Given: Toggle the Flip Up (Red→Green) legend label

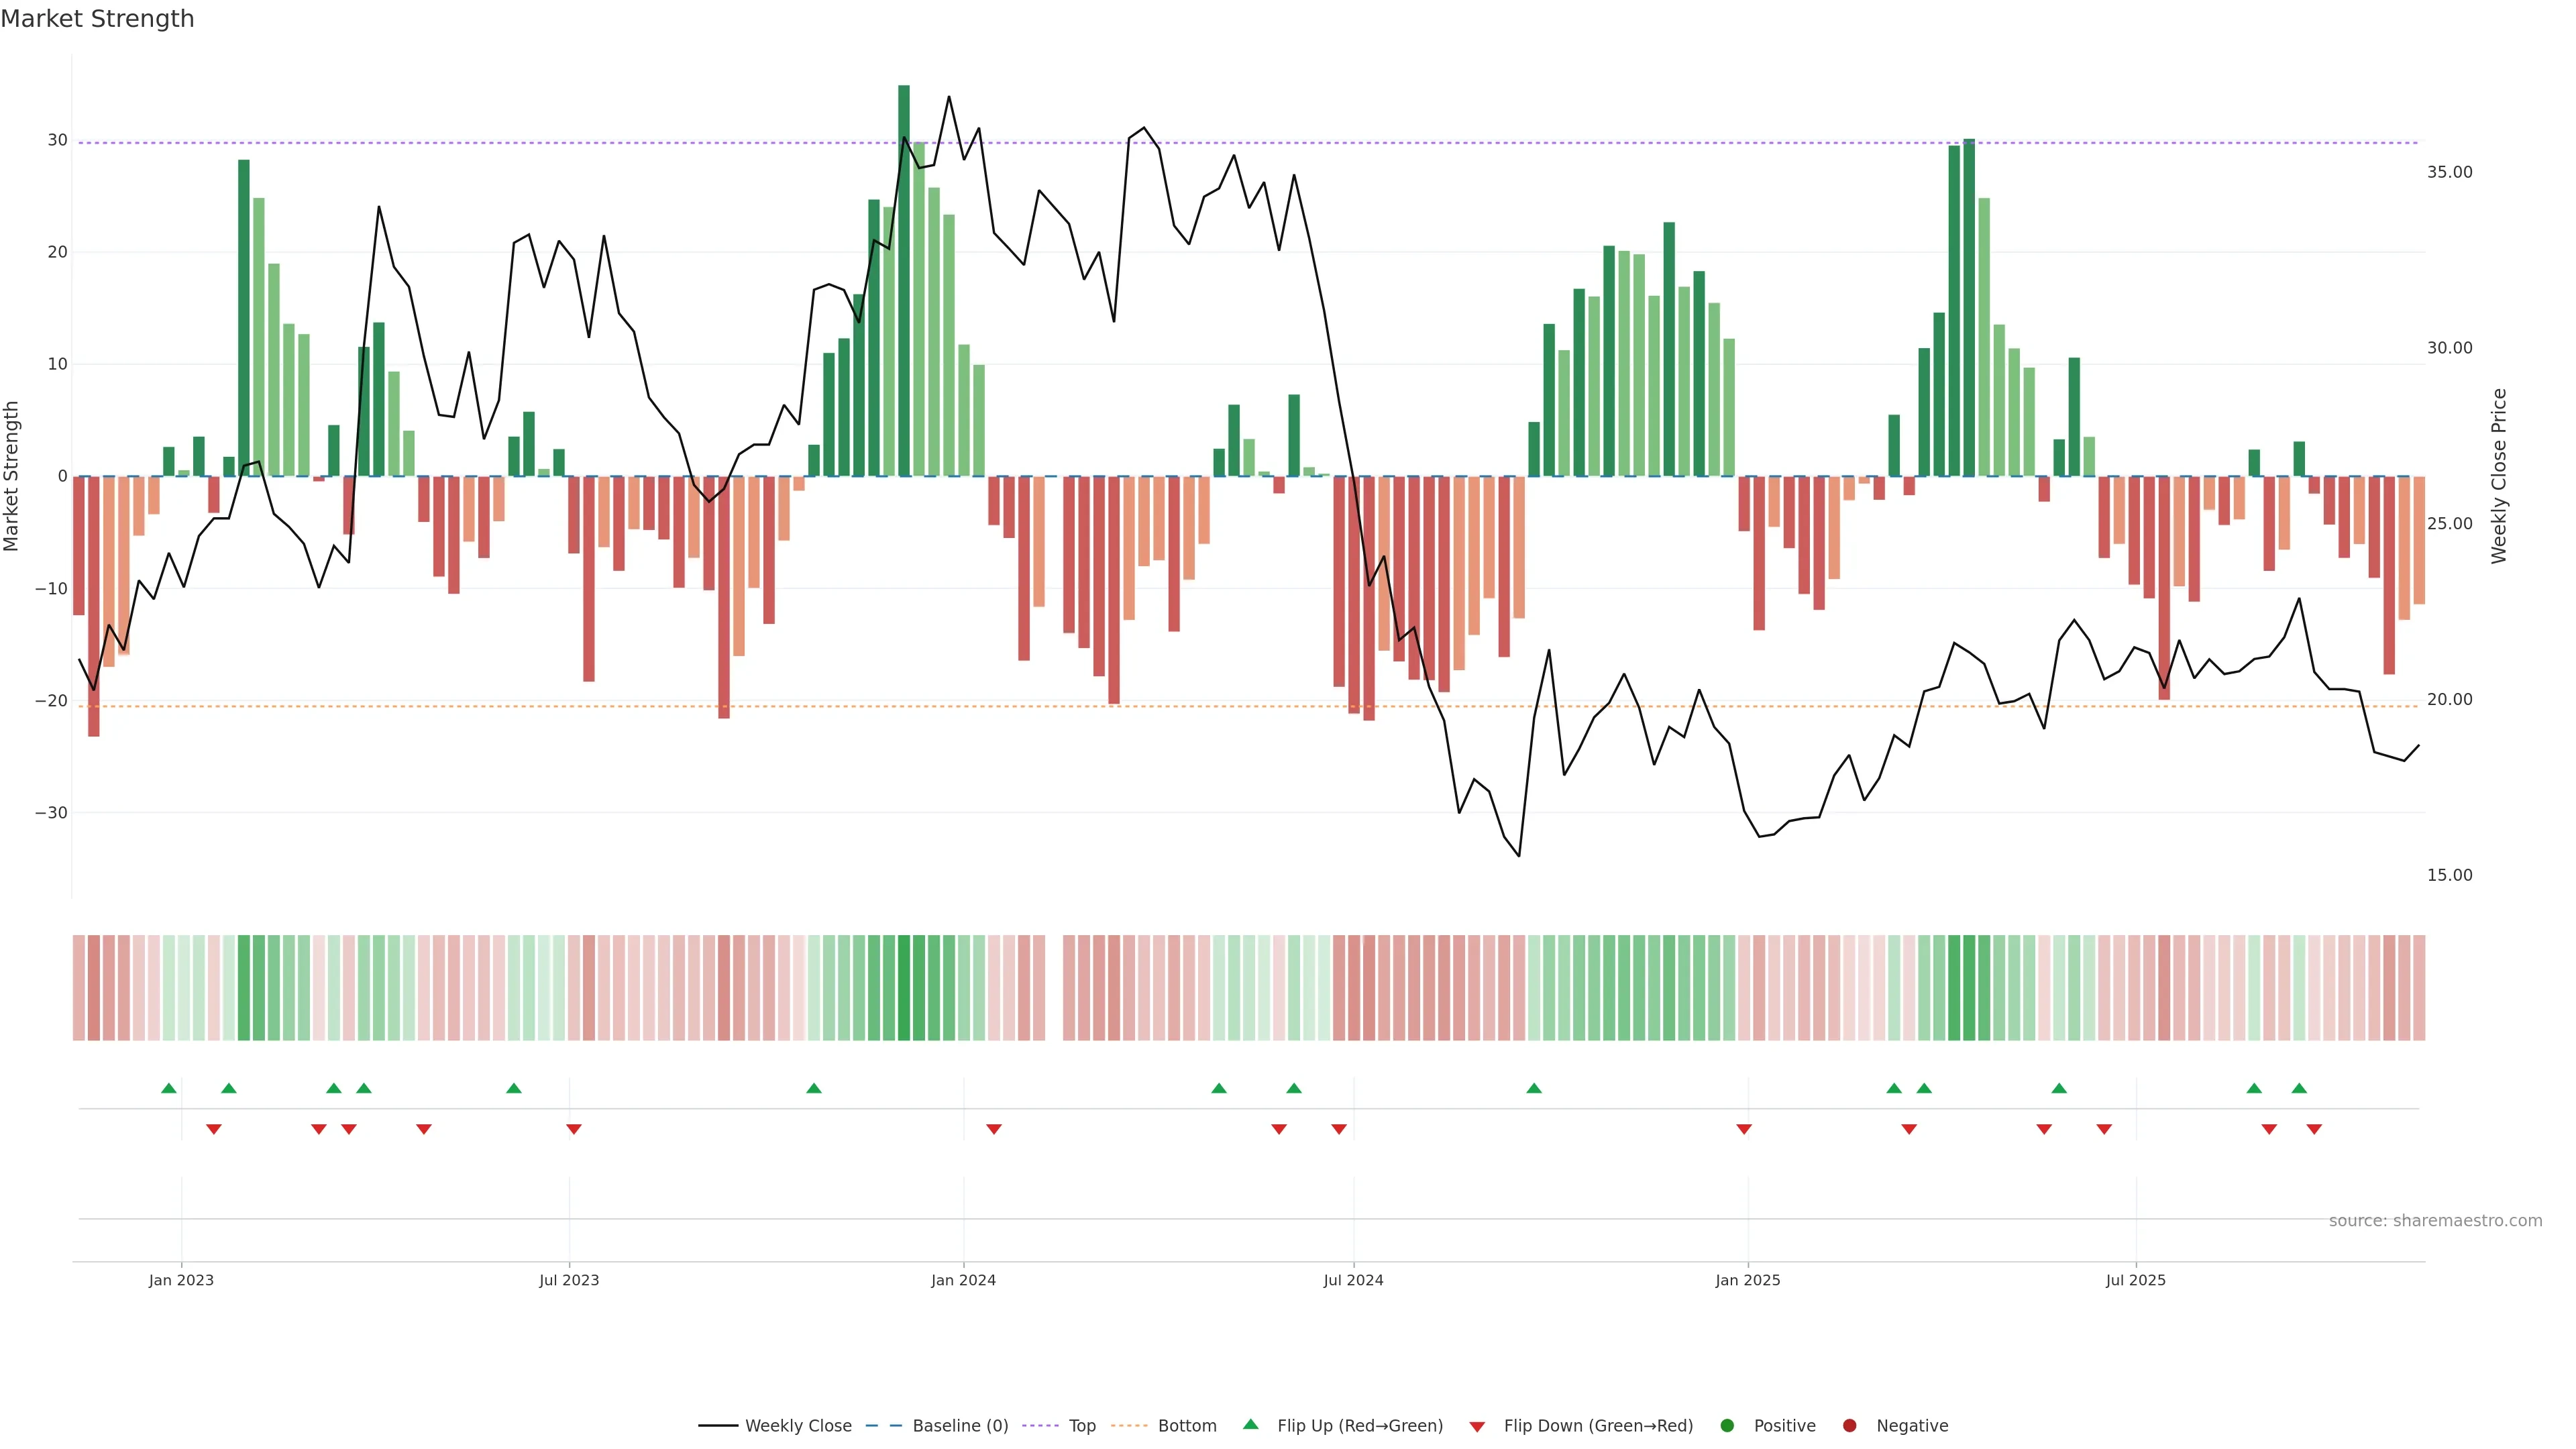Looking at the screenshot, I should coord(1360,1426).
